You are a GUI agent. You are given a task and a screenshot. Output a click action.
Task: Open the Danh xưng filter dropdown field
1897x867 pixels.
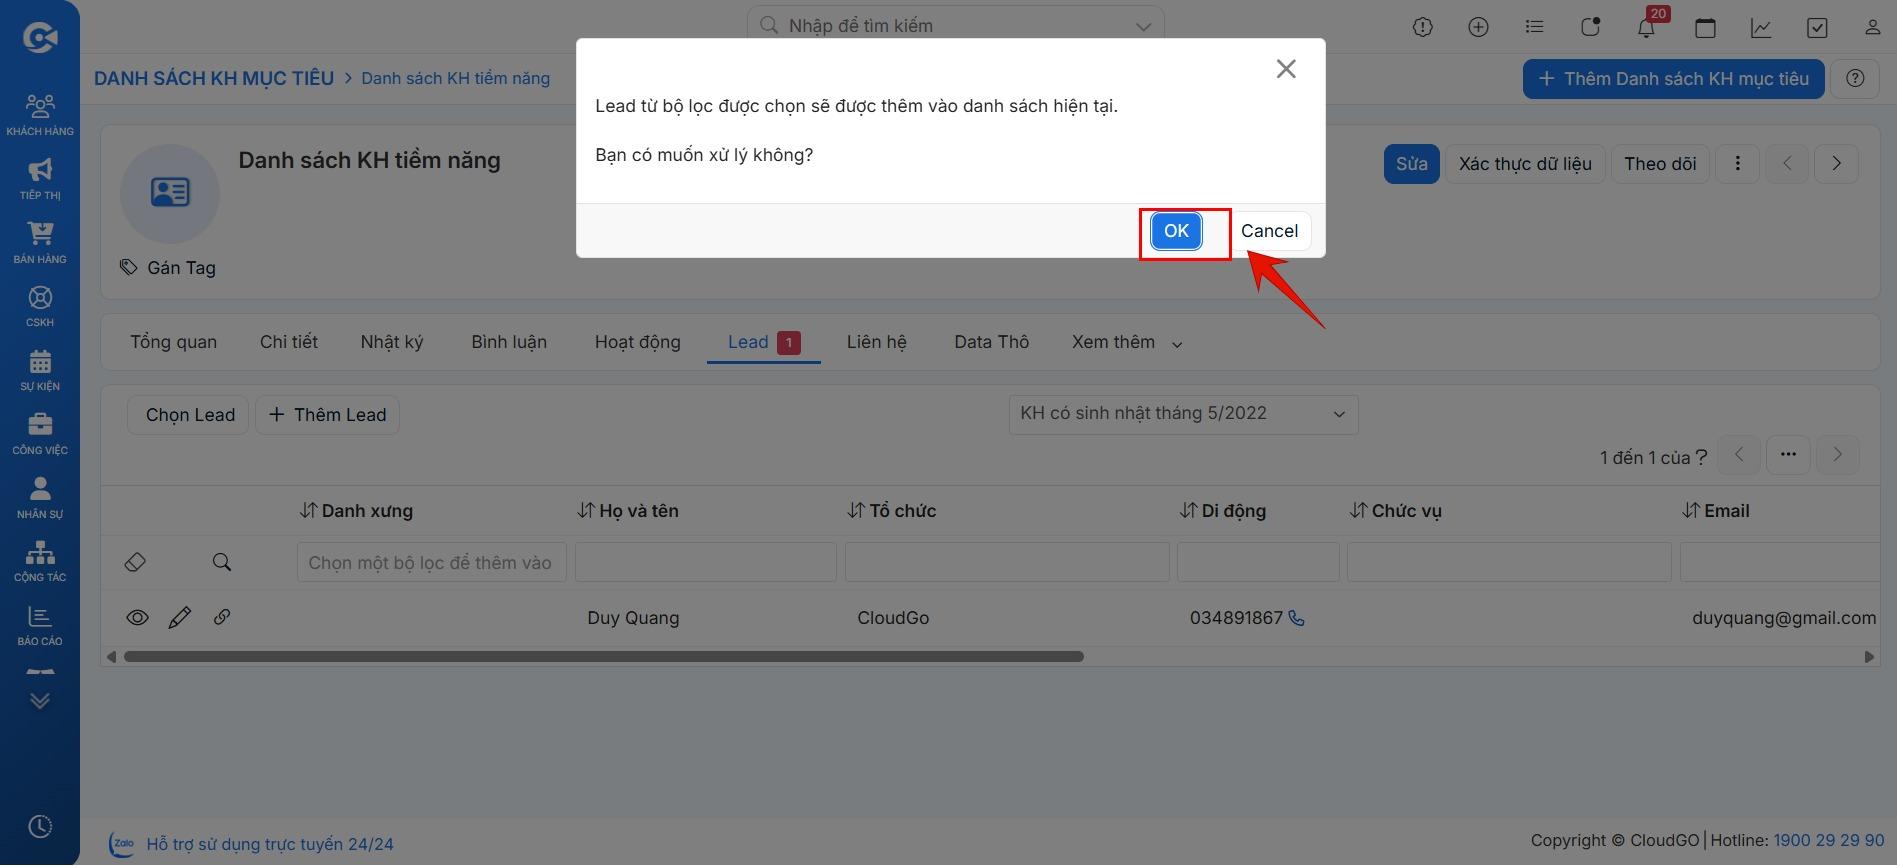[431, 562]
